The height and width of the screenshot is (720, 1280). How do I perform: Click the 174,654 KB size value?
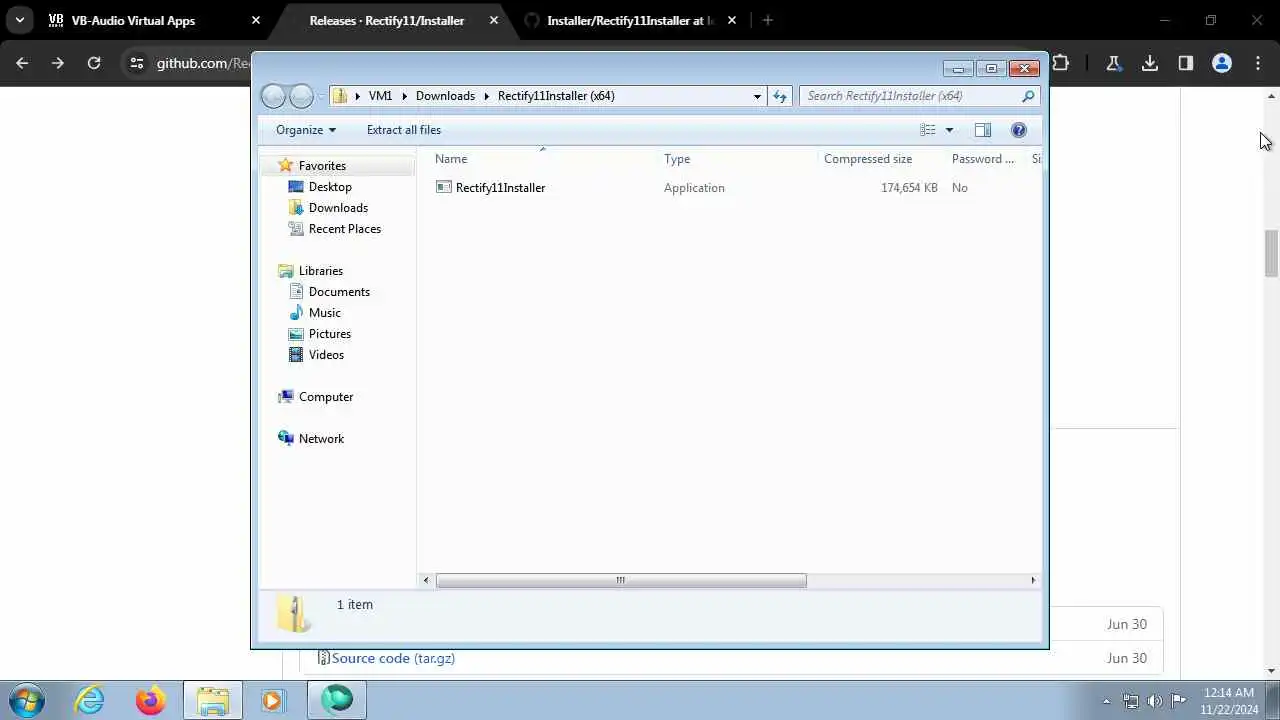pos(909,188)
